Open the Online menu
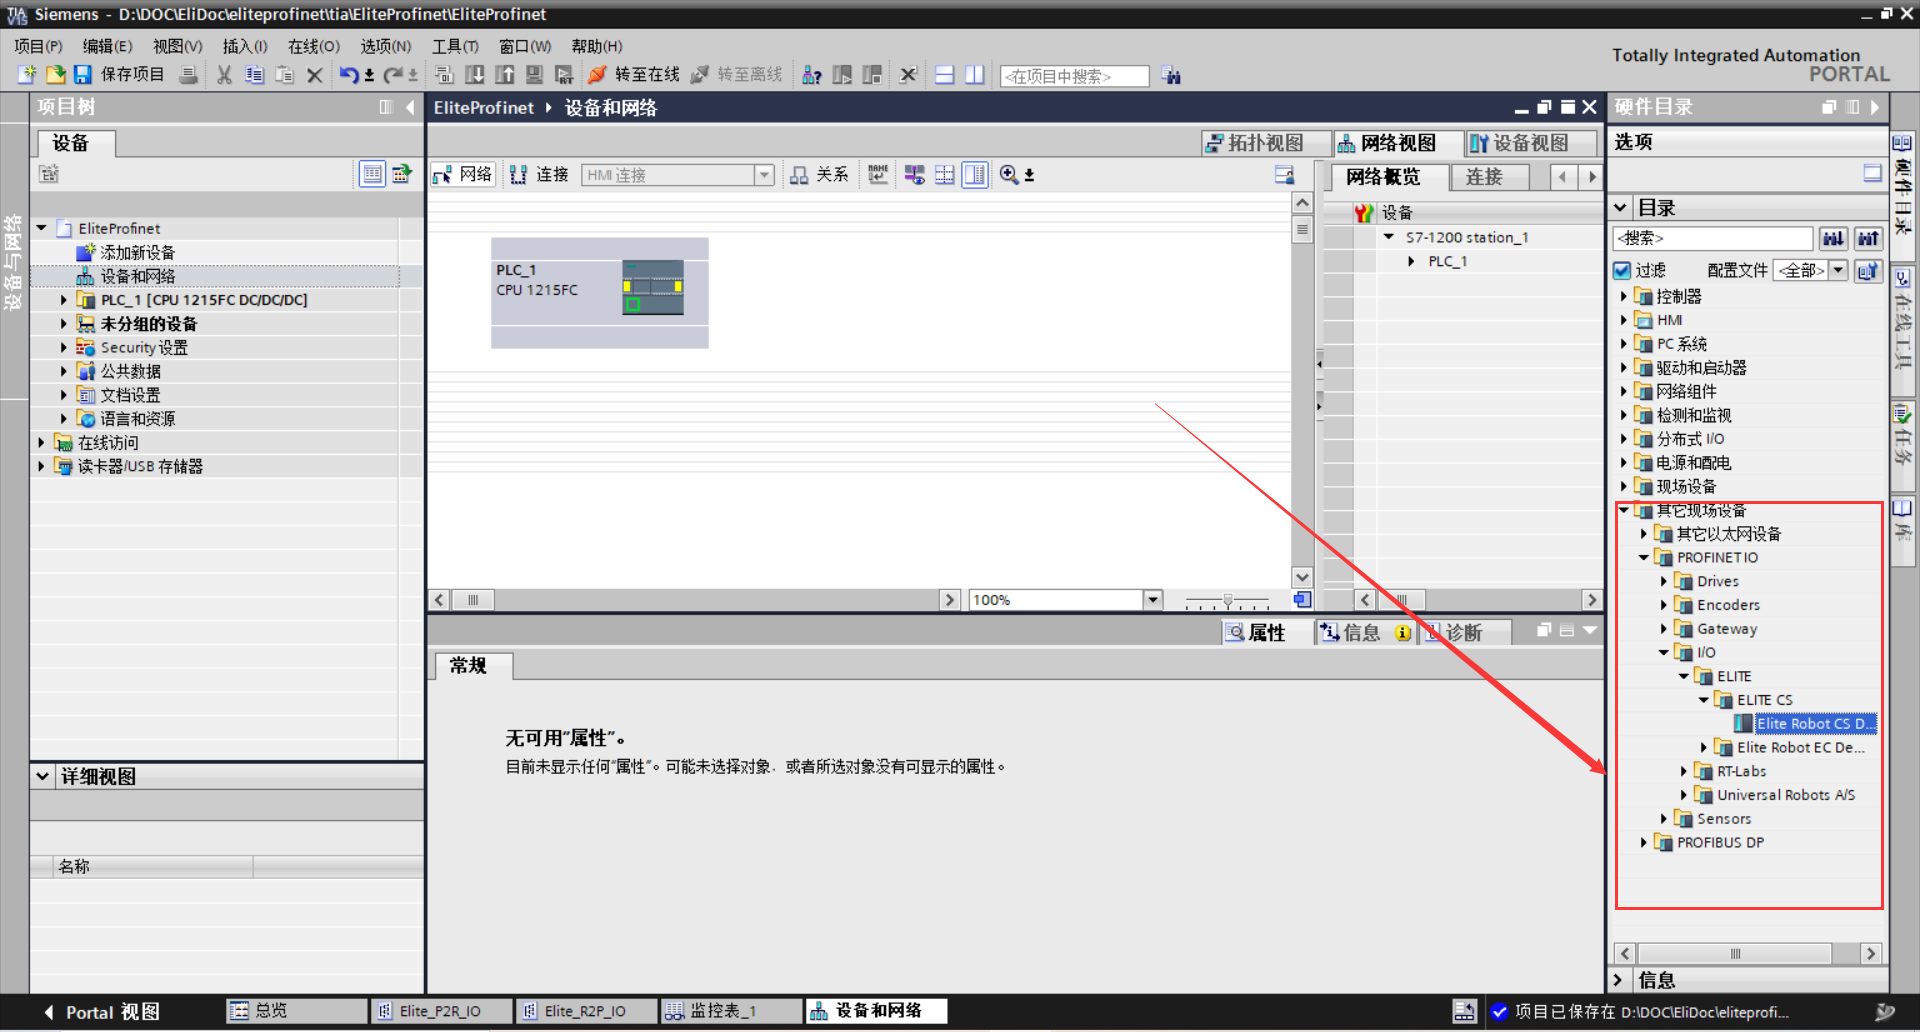1920x1032 pixels. [313, 46]
